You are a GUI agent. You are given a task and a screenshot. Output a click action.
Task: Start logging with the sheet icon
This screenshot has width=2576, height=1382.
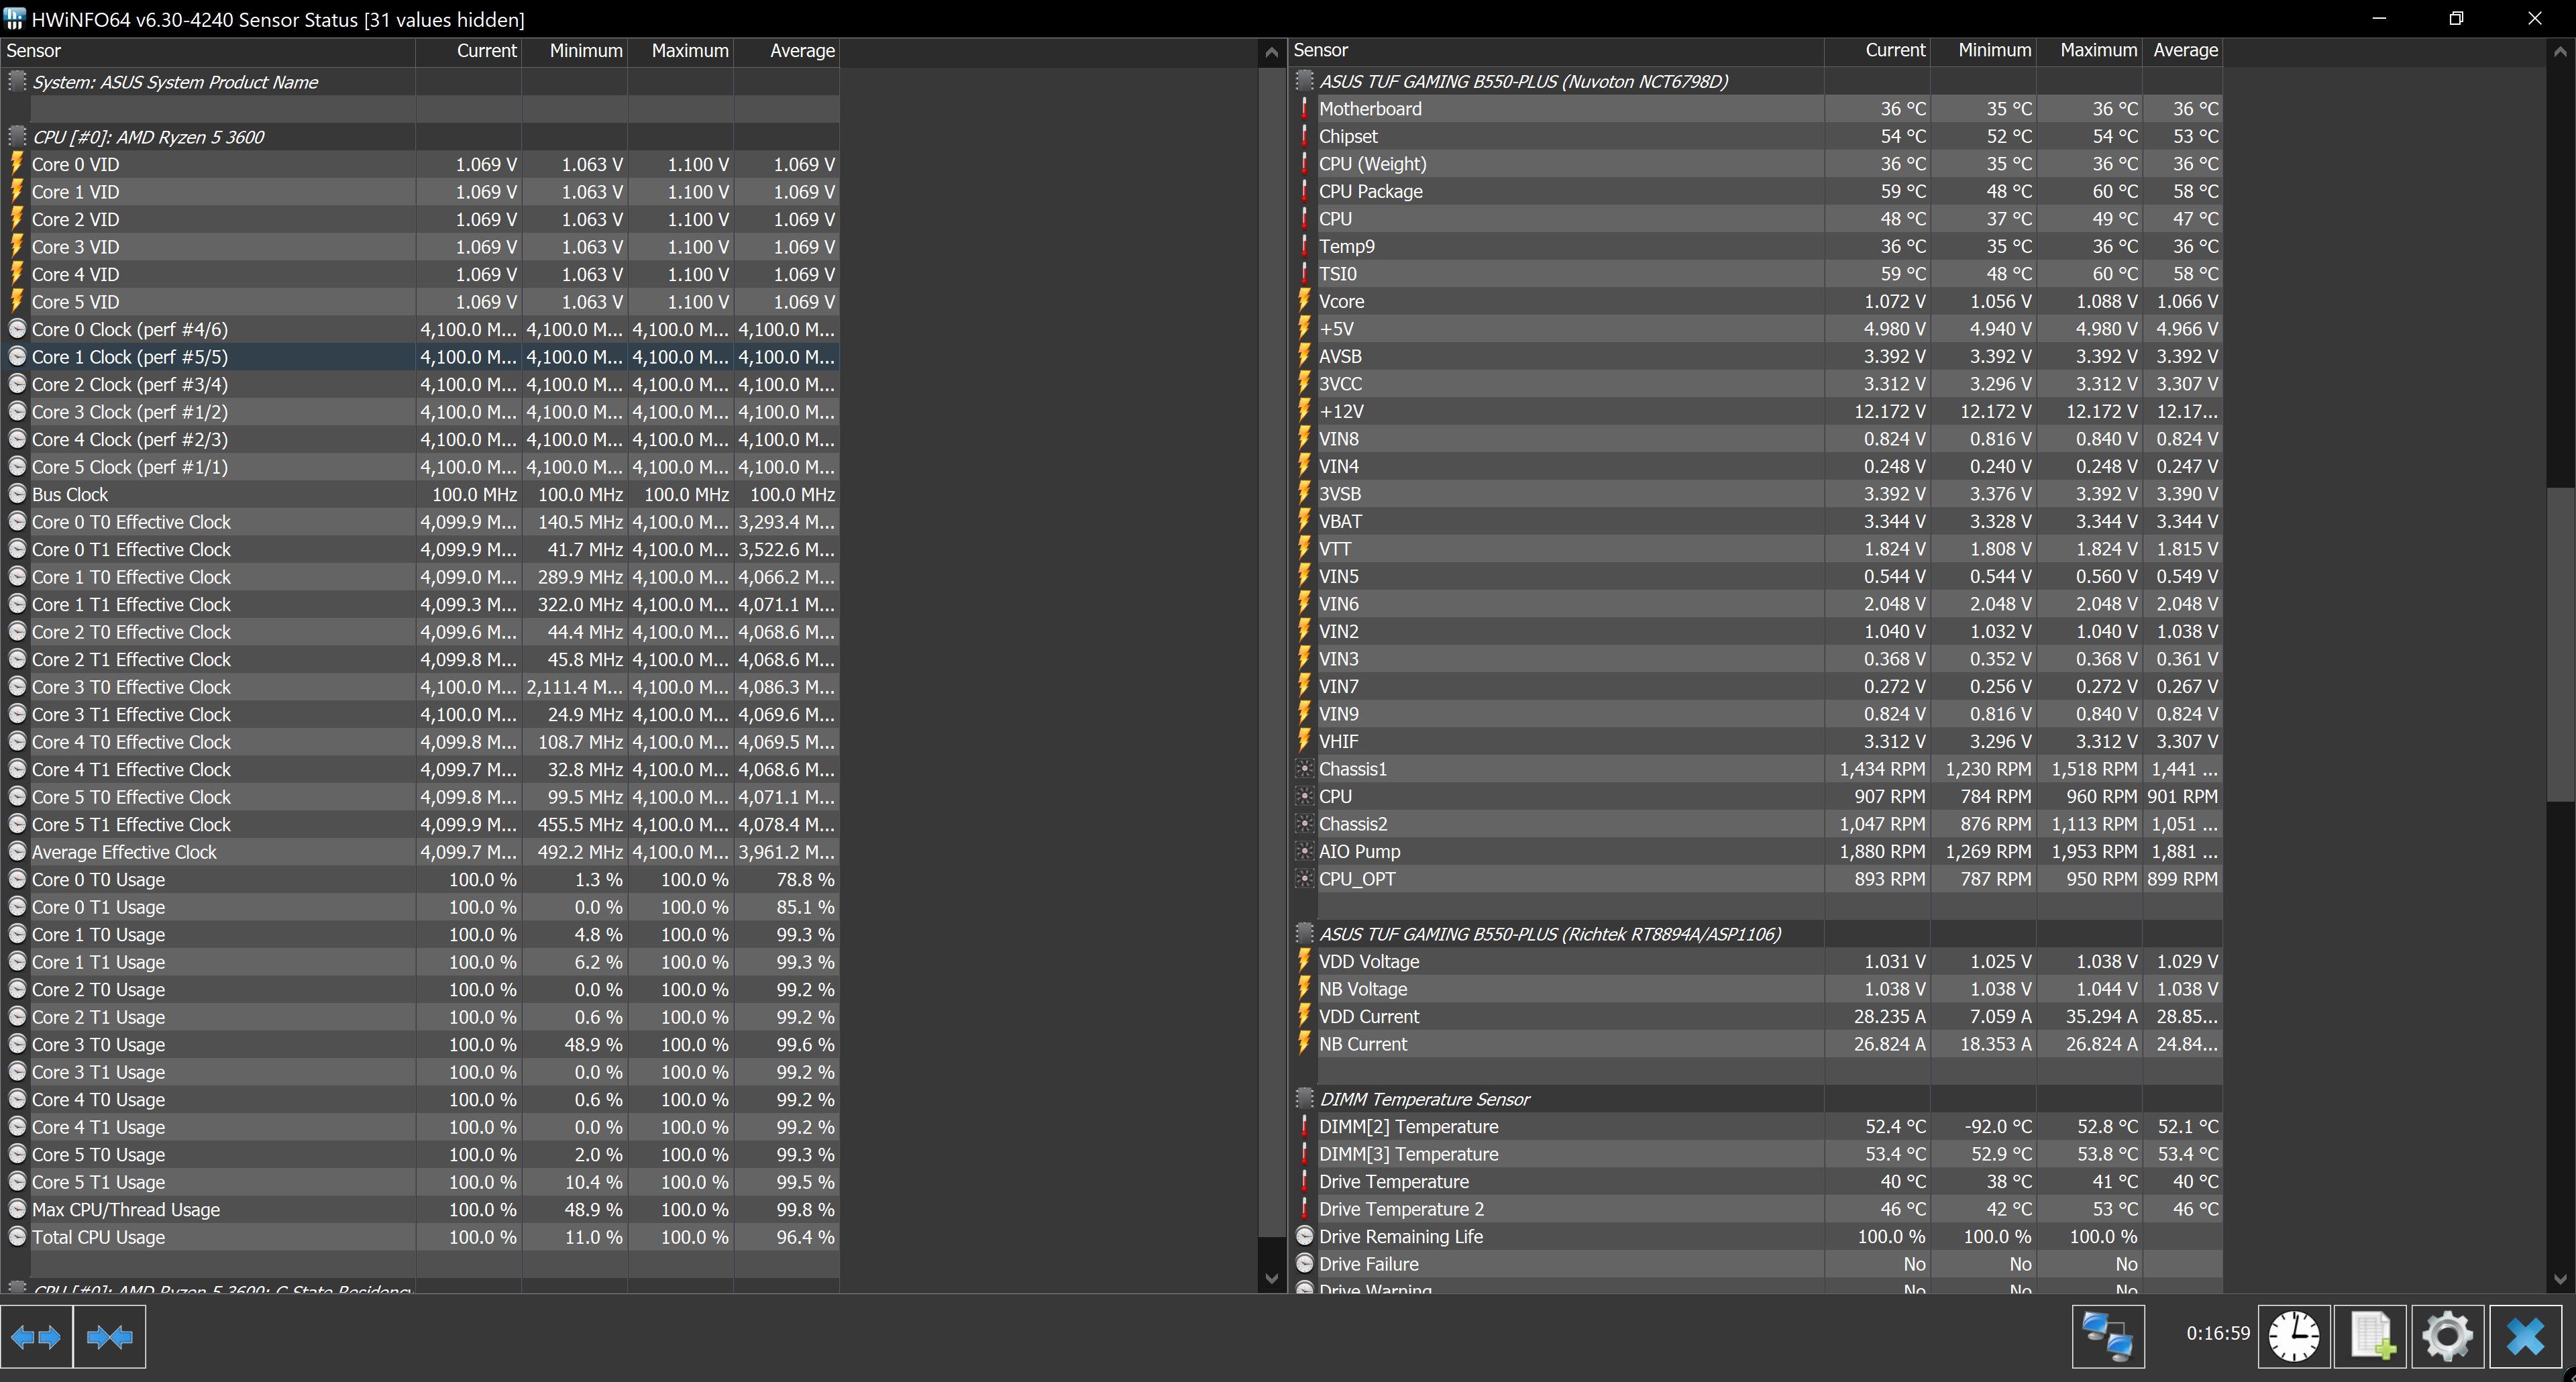(2371, 1336)
